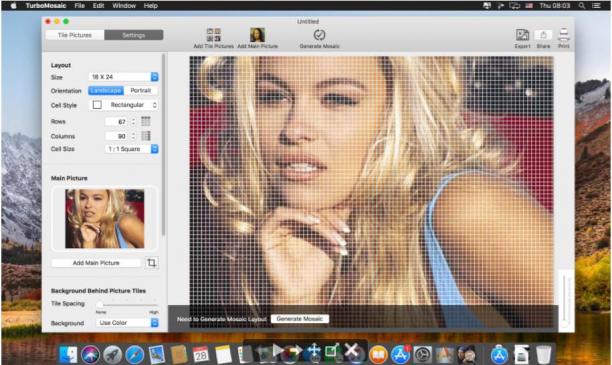
Task: Open System Preferences gear in dock
Action: [422, 354]
